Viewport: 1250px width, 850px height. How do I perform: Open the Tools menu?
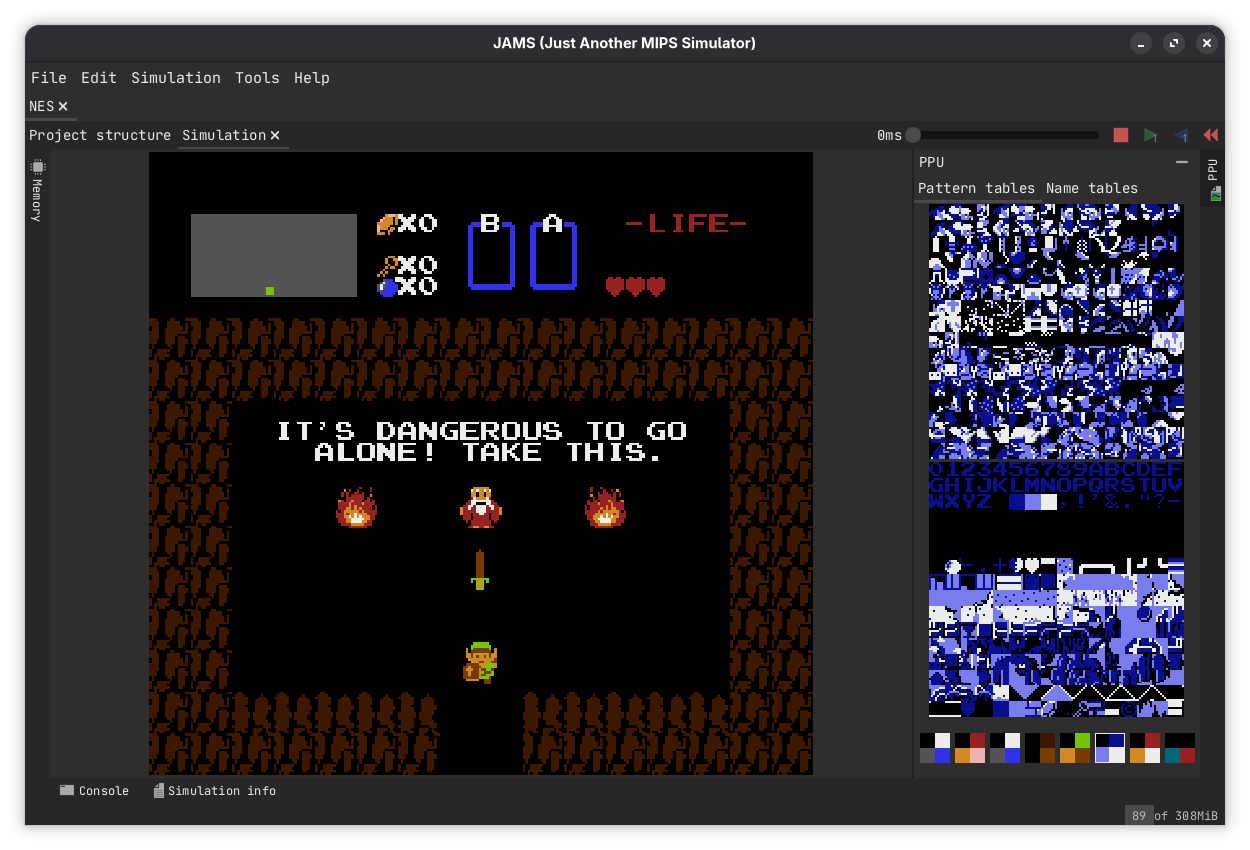click(x=257, y=77)
